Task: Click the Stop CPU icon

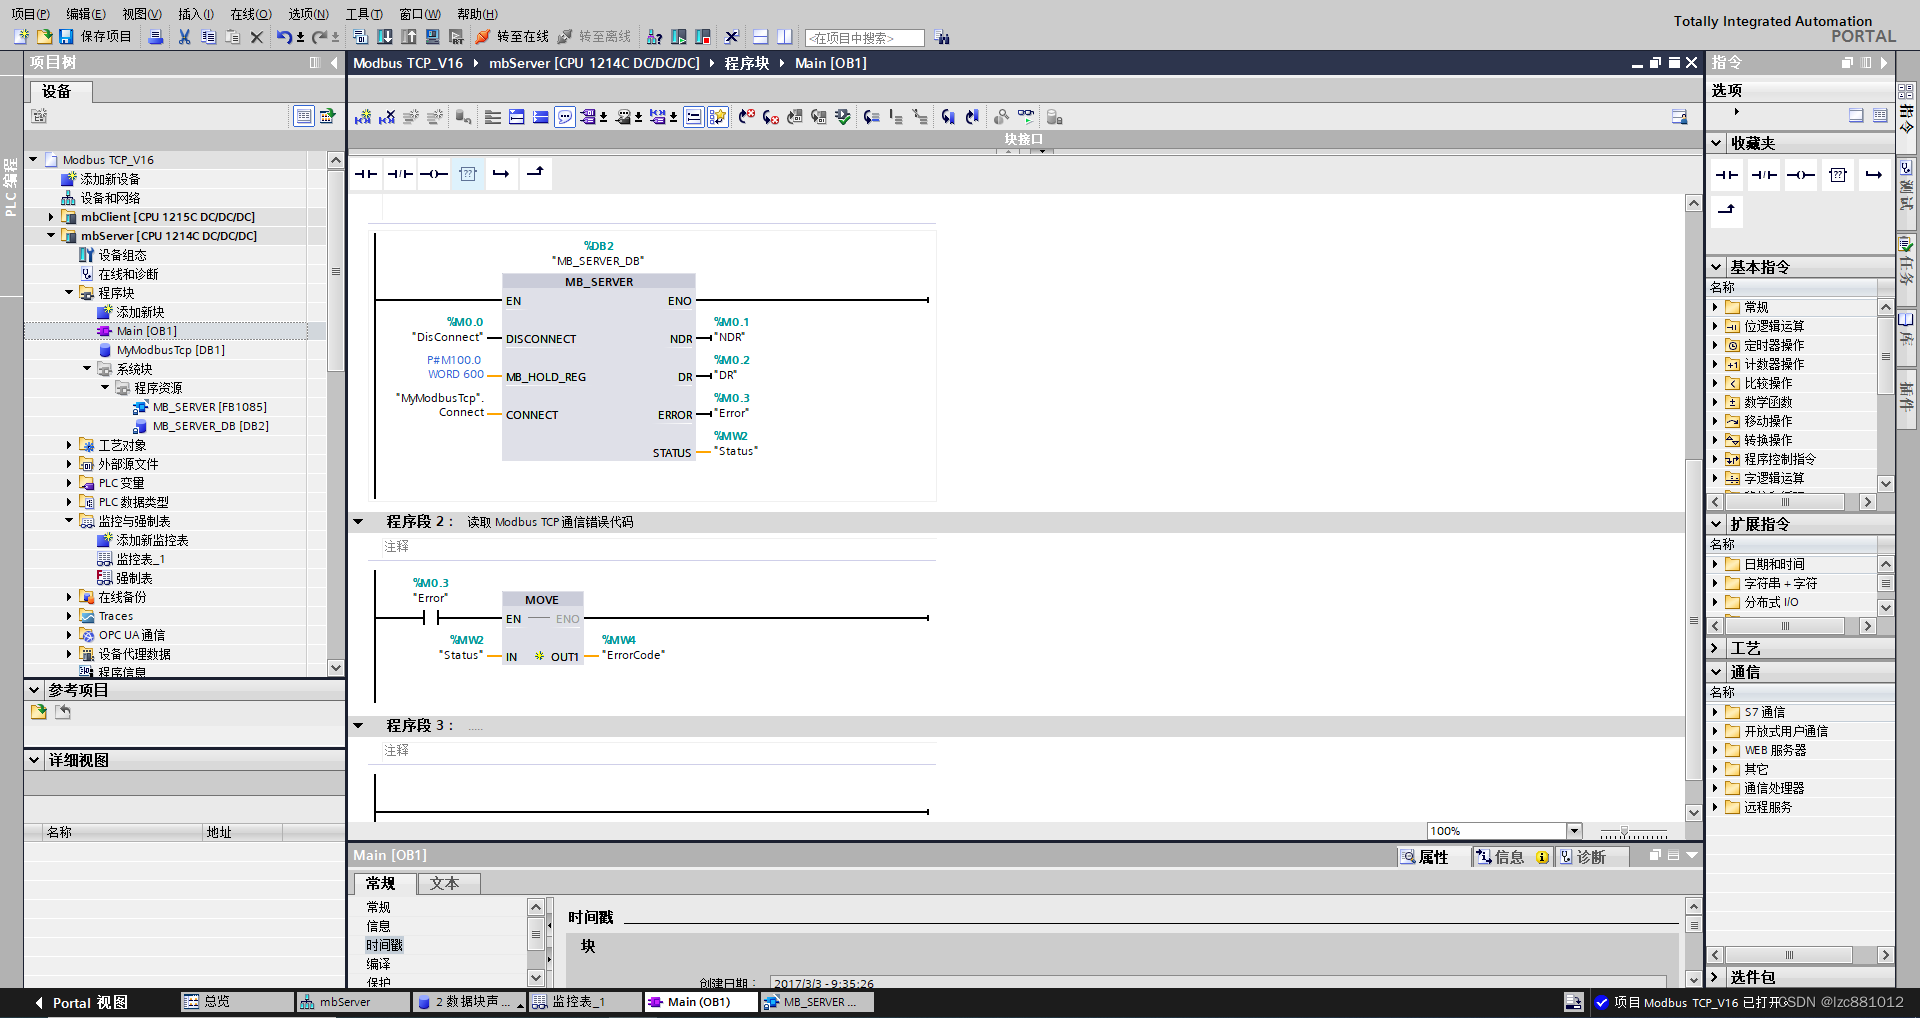Action: coord(703,37)
